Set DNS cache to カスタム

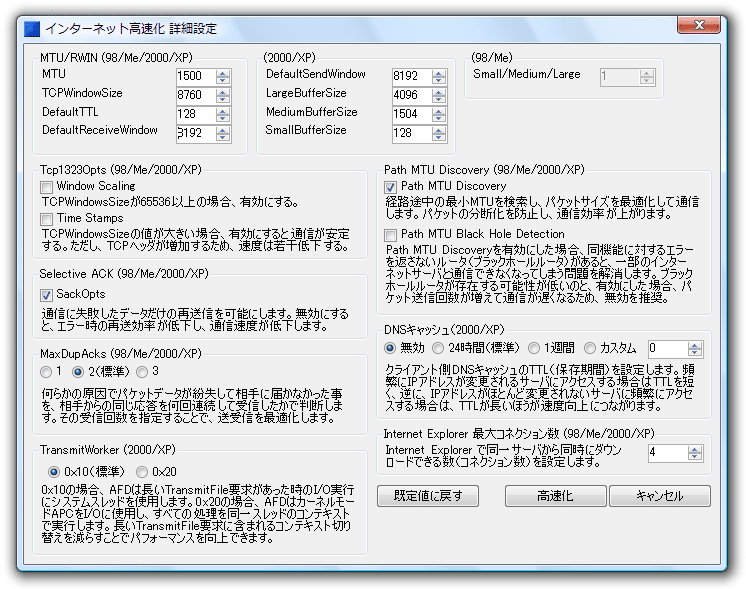click(589, 348)
